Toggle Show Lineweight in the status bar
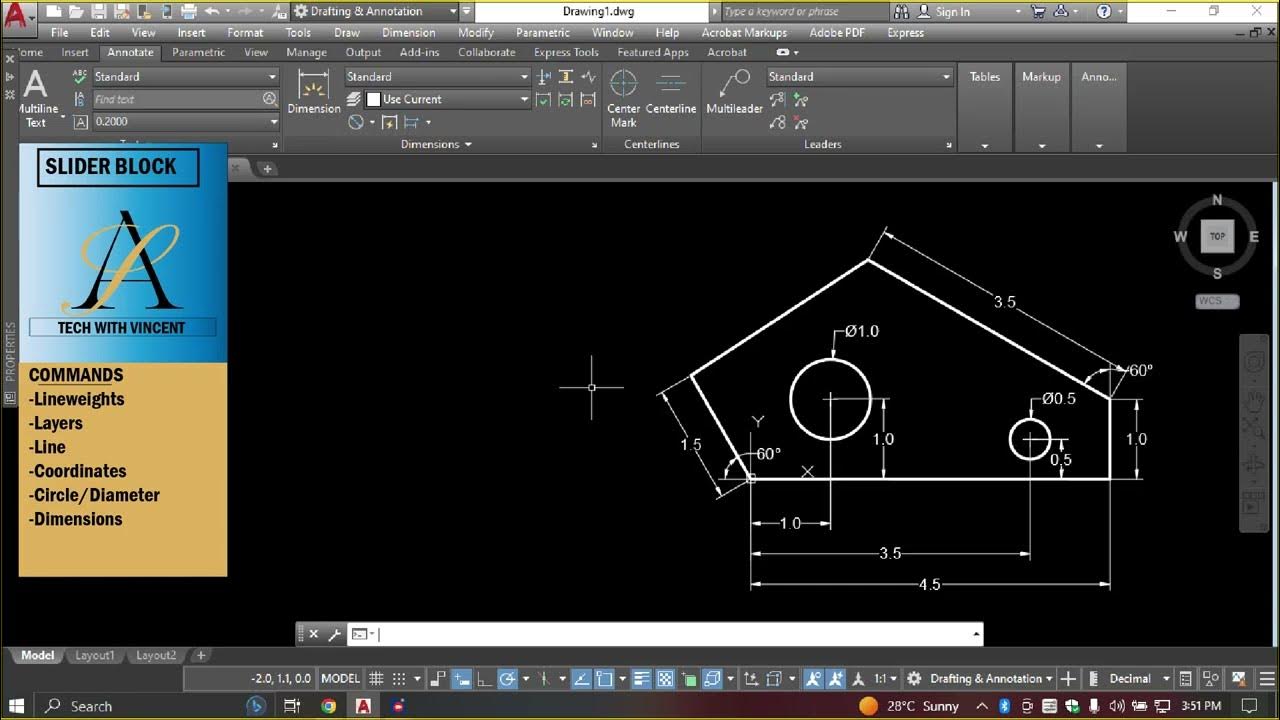Screen dimensions: 1280x720 click(643, 678)
